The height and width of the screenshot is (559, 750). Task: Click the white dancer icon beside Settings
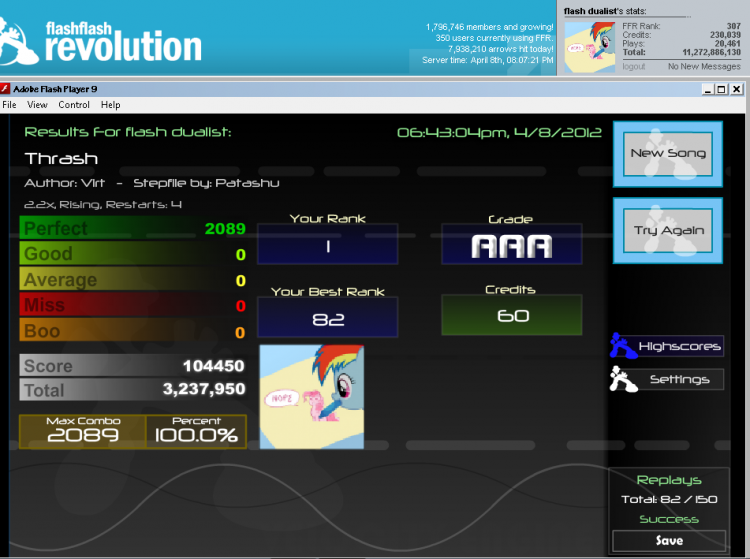pos(623,379)
